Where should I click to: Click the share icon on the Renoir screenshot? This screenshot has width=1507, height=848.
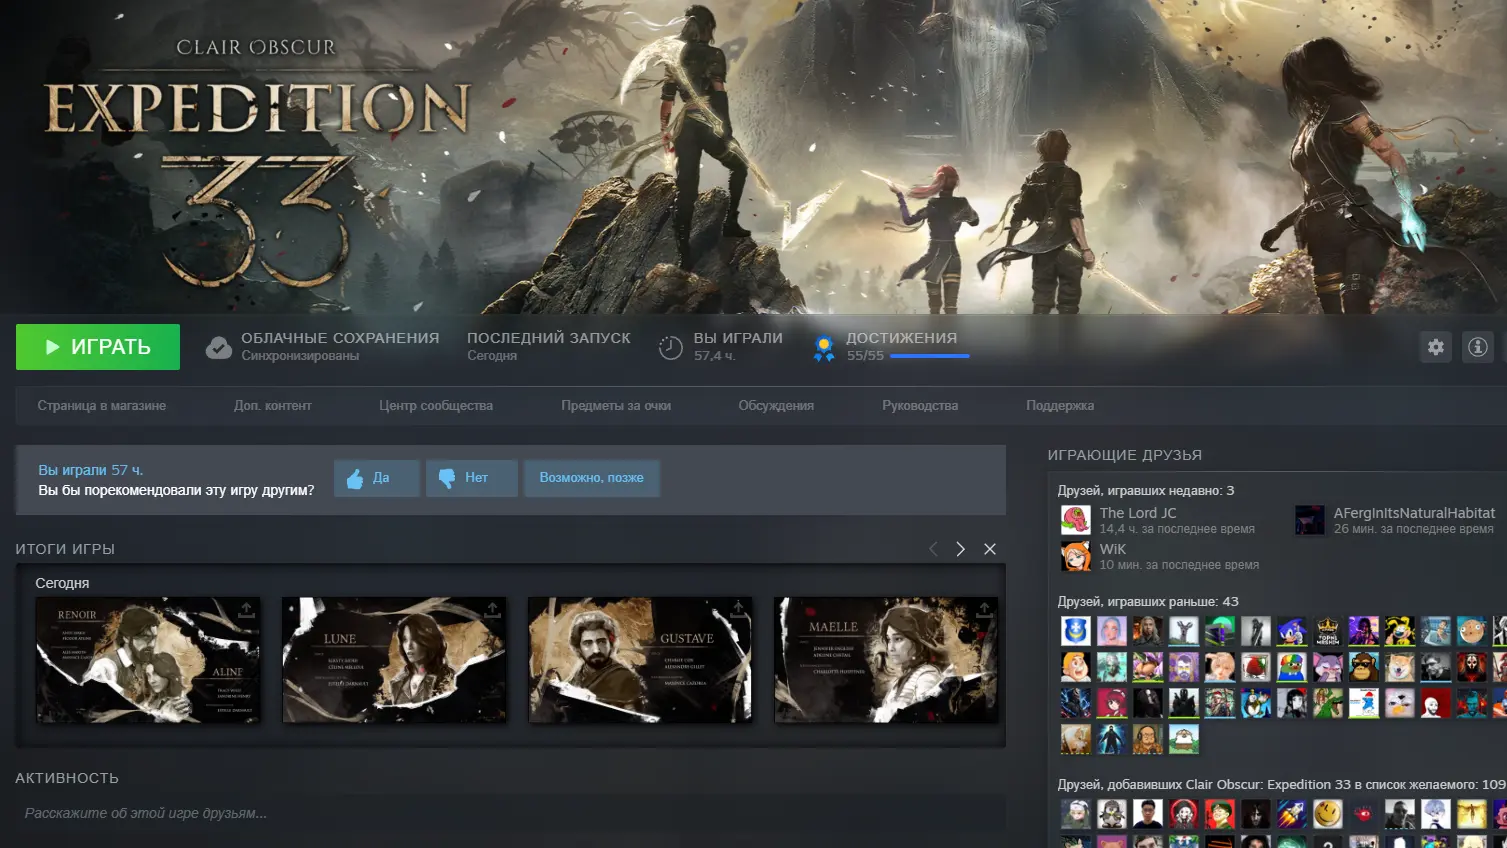246,609
